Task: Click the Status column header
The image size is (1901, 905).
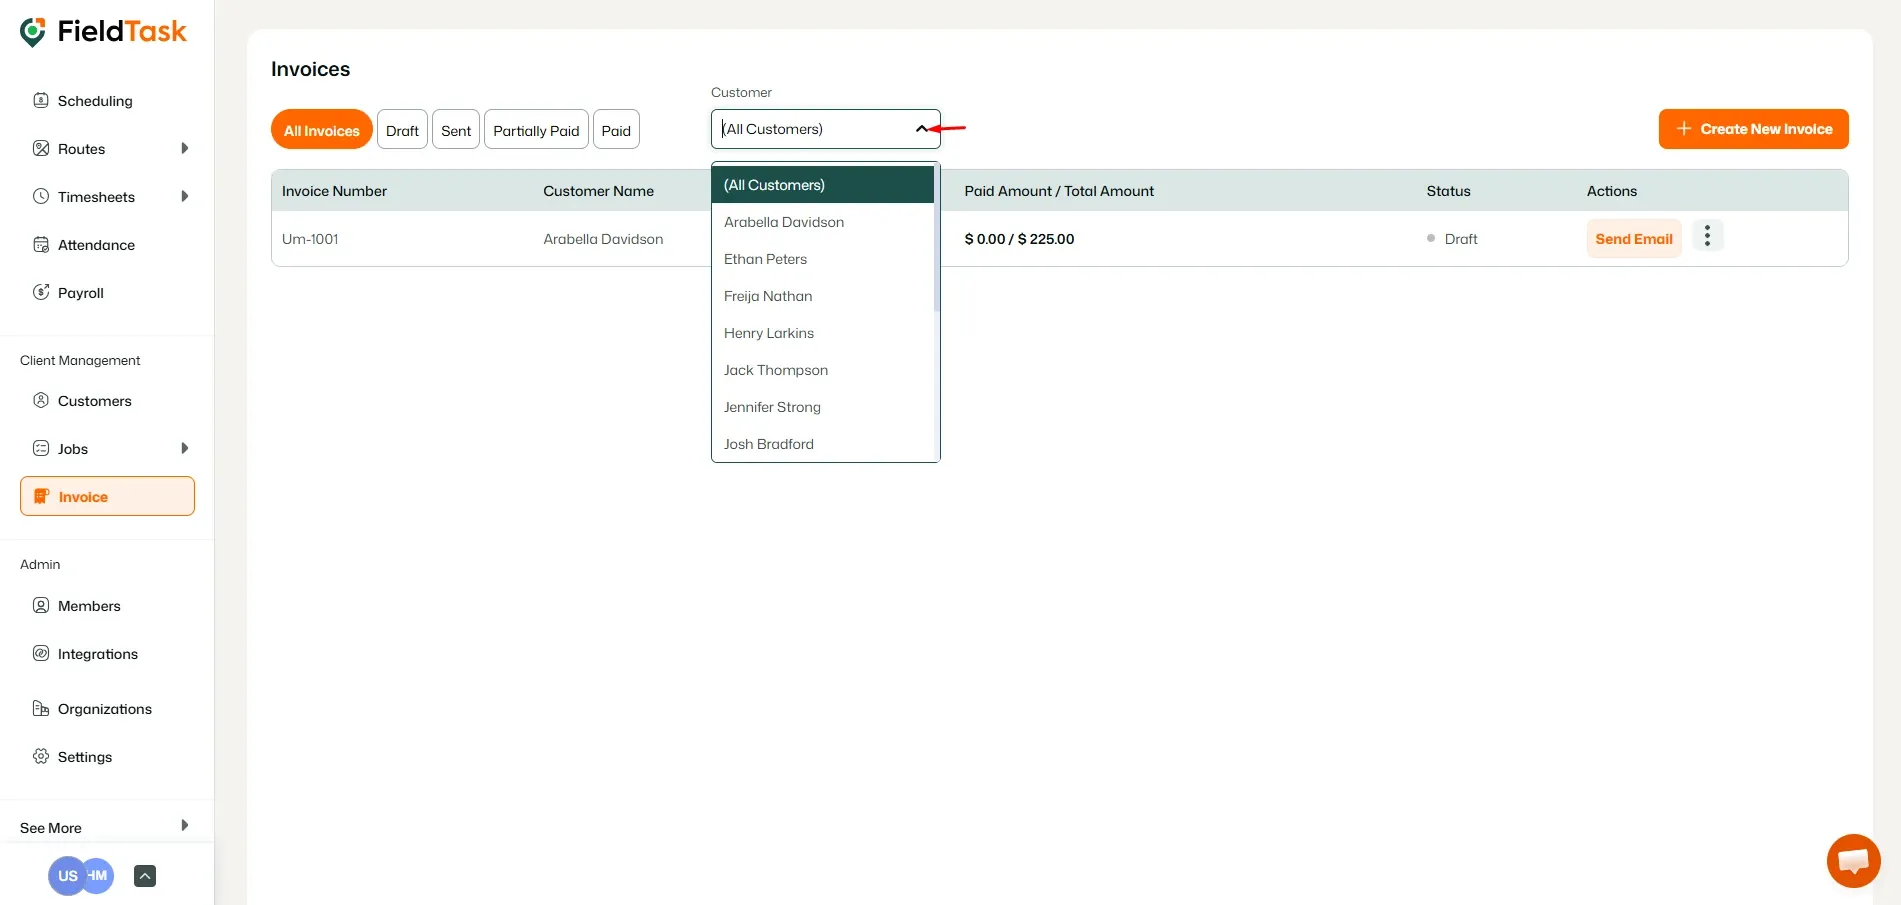Action: click(1448, 190)
